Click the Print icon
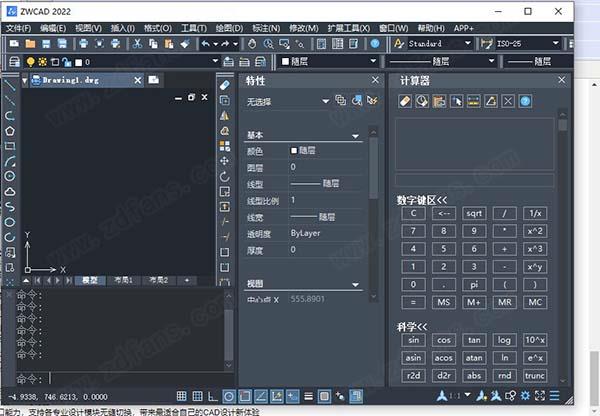 tap(83, 44)
